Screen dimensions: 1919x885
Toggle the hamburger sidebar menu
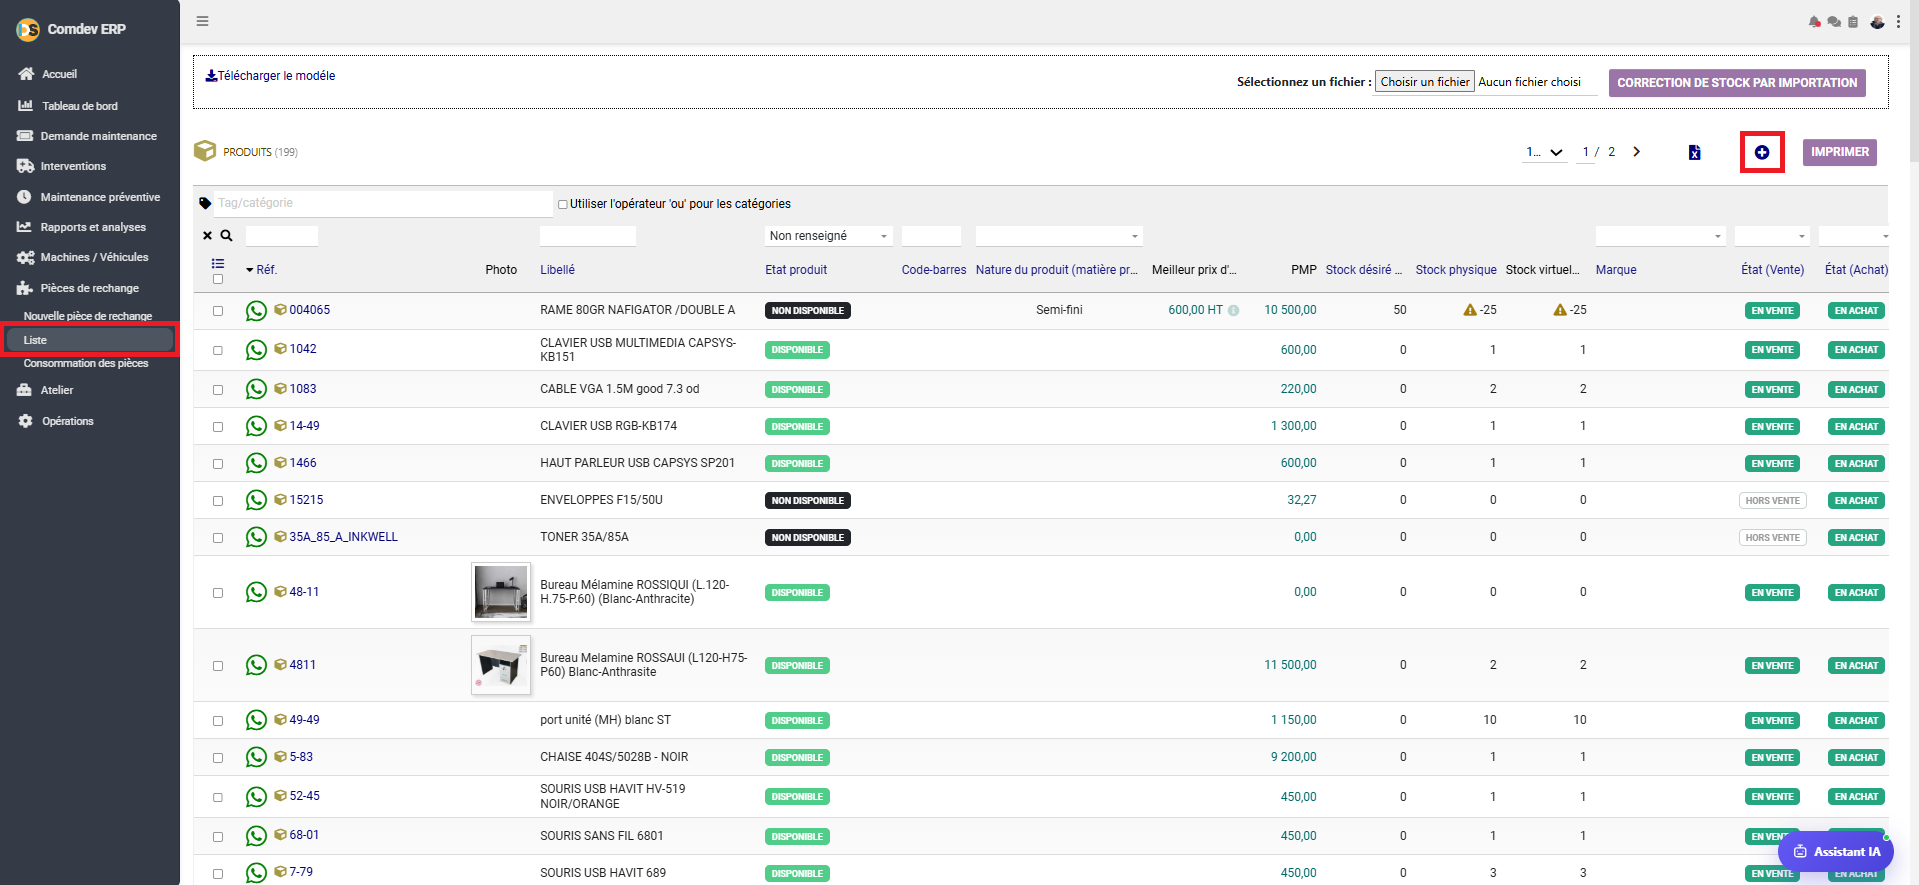point(203,21)
